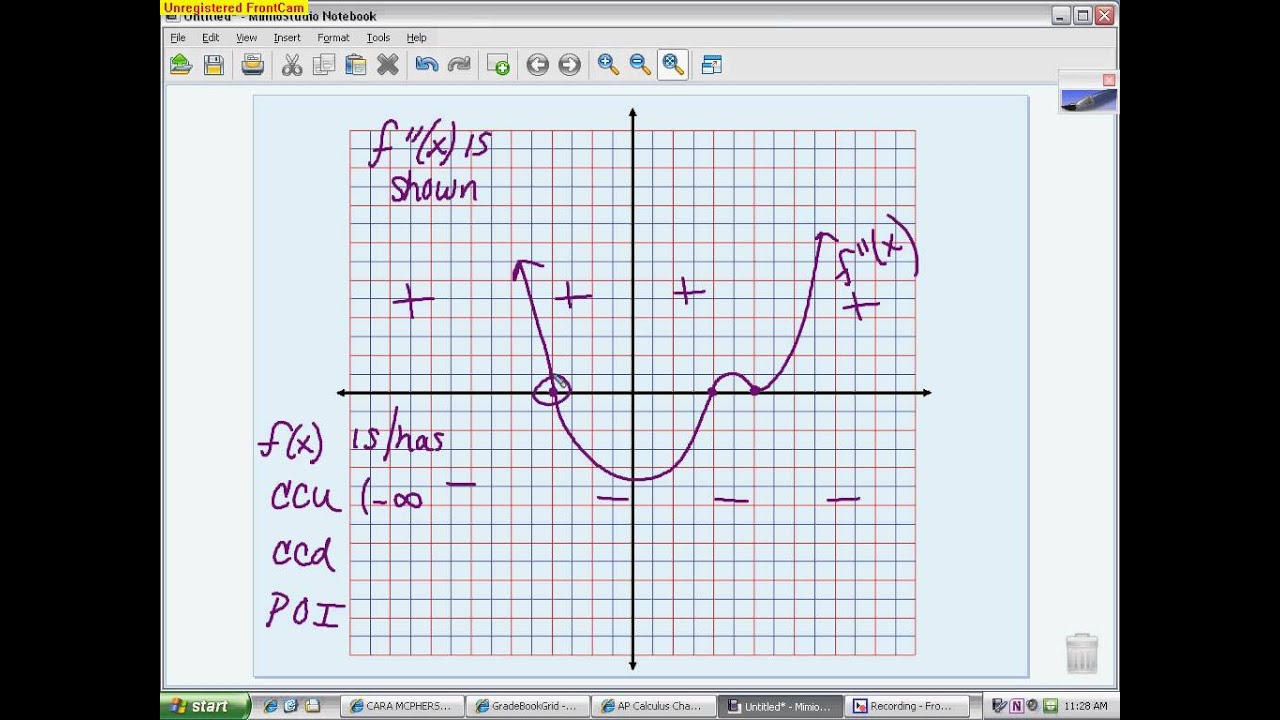Screen dimensions: 1280x720
Task: Switch to AP Calculus Cha taskbar window
Action: pos(651,706)
